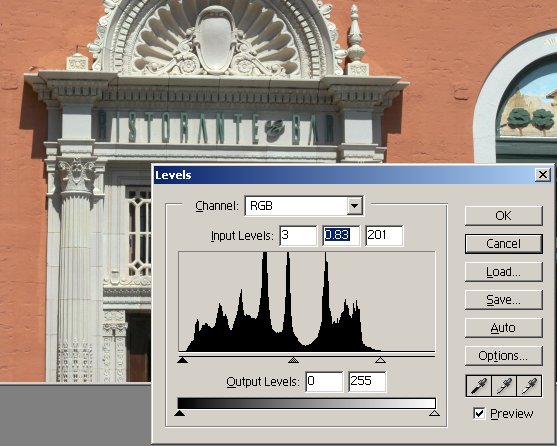Open the Channel RGB dropdown arrow
Viewport: 557px width, 446px height.
coord(354,206)
